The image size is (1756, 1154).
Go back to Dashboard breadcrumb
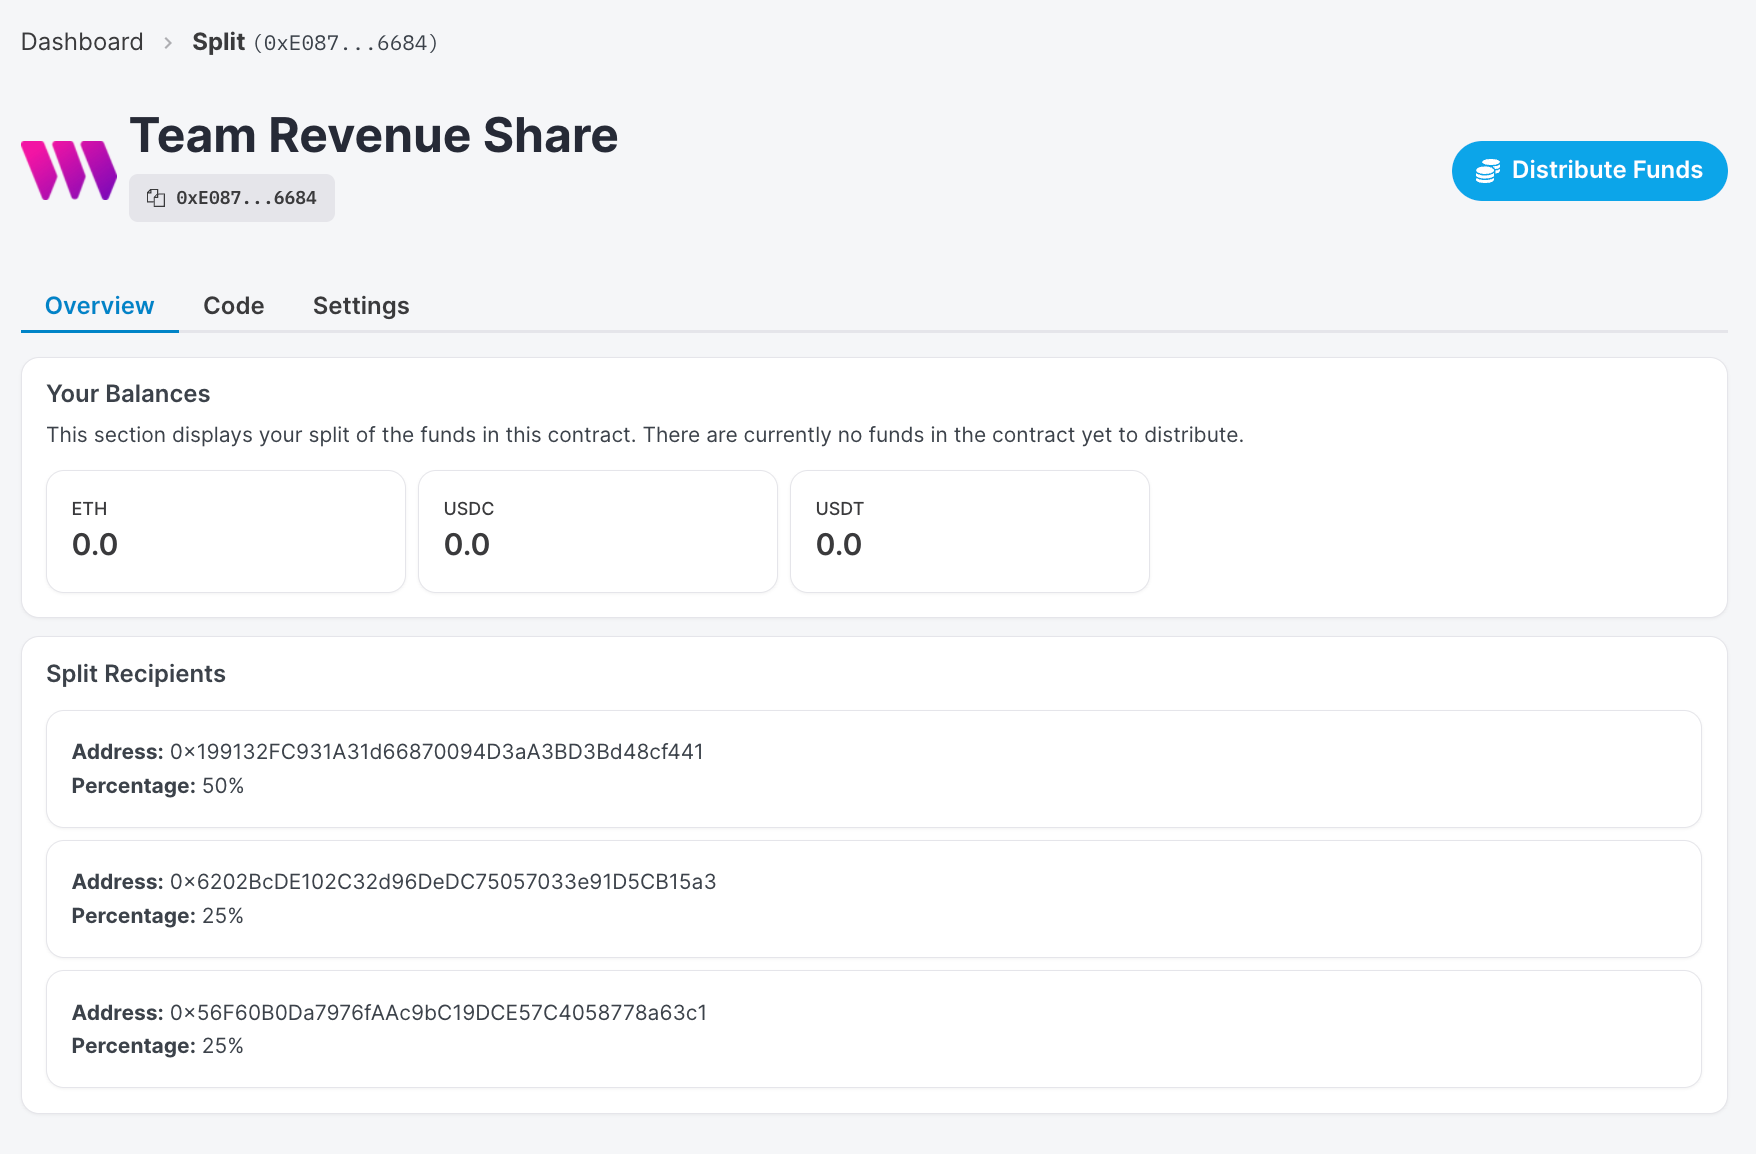pos(82,42)
